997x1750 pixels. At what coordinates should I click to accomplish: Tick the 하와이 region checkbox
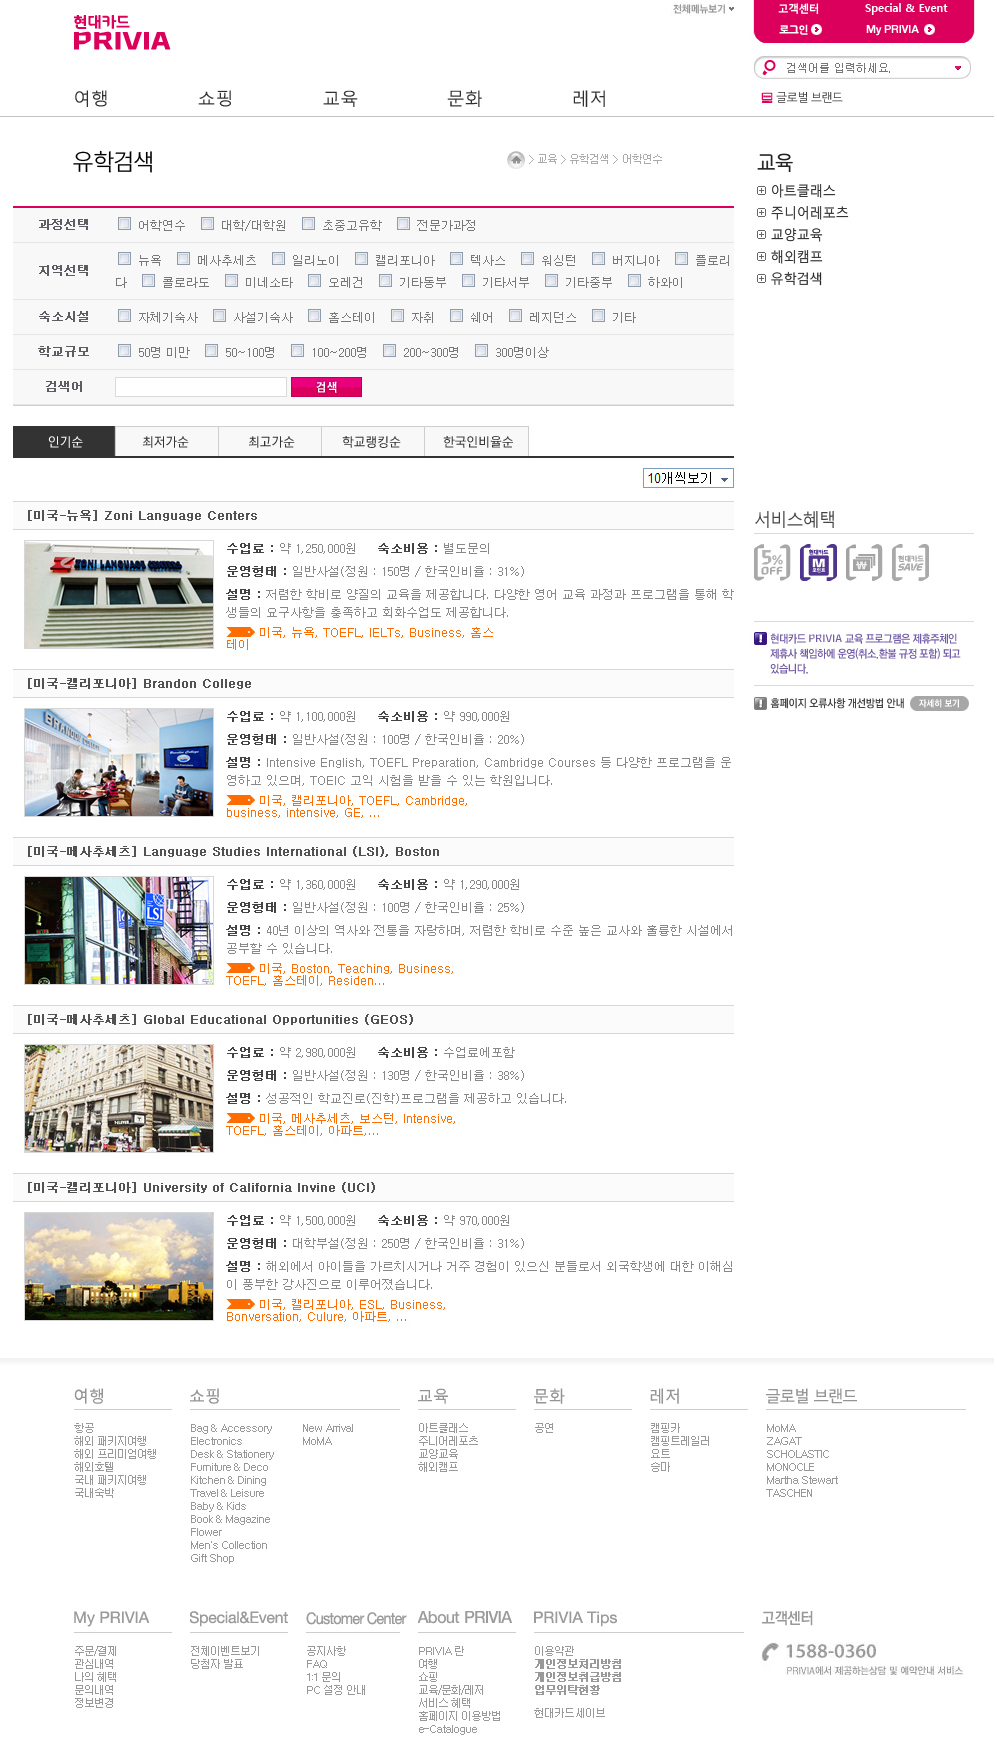pos(634,281)
